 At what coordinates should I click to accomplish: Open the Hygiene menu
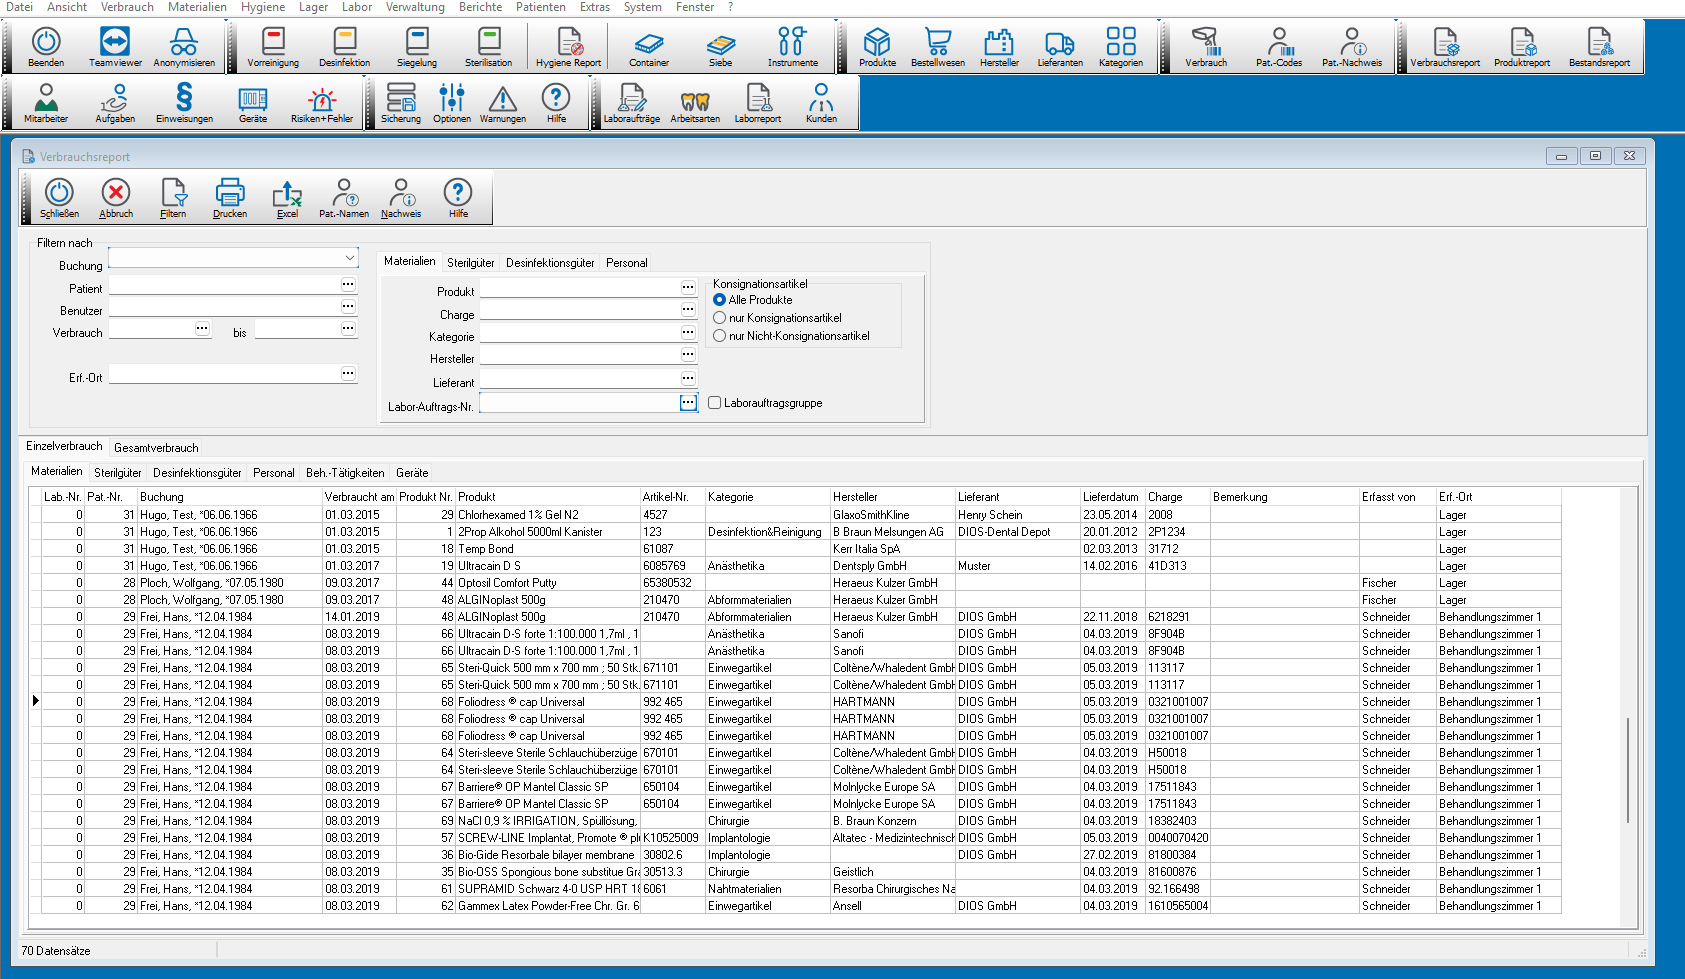point(263,7)
